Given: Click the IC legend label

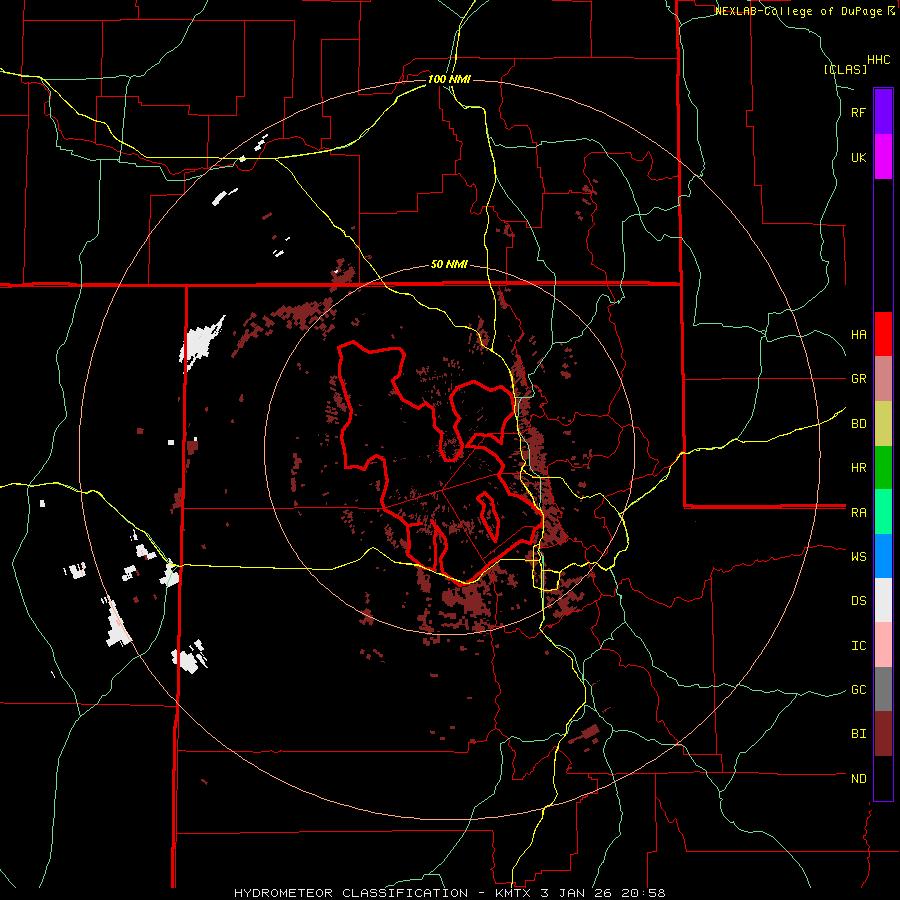Looking at the screenshot, I should (858, 646).
